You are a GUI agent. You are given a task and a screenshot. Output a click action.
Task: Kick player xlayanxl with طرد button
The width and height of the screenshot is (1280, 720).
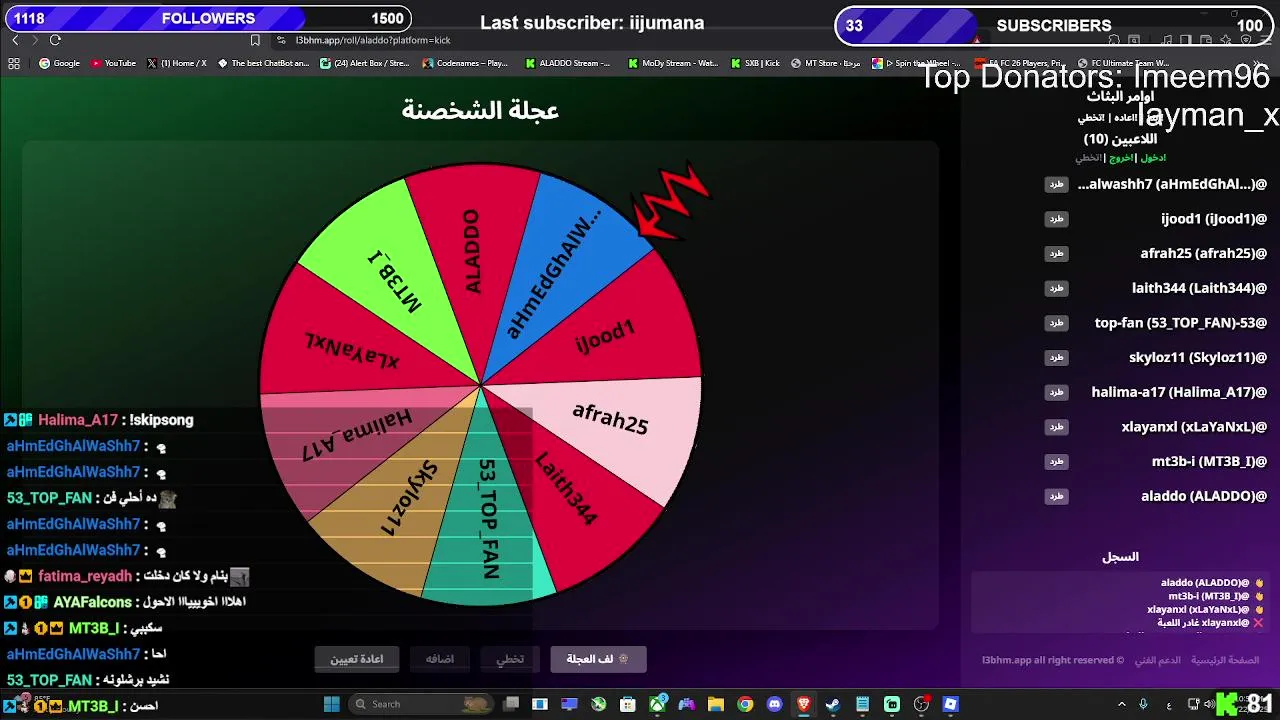pos(1056,427)
